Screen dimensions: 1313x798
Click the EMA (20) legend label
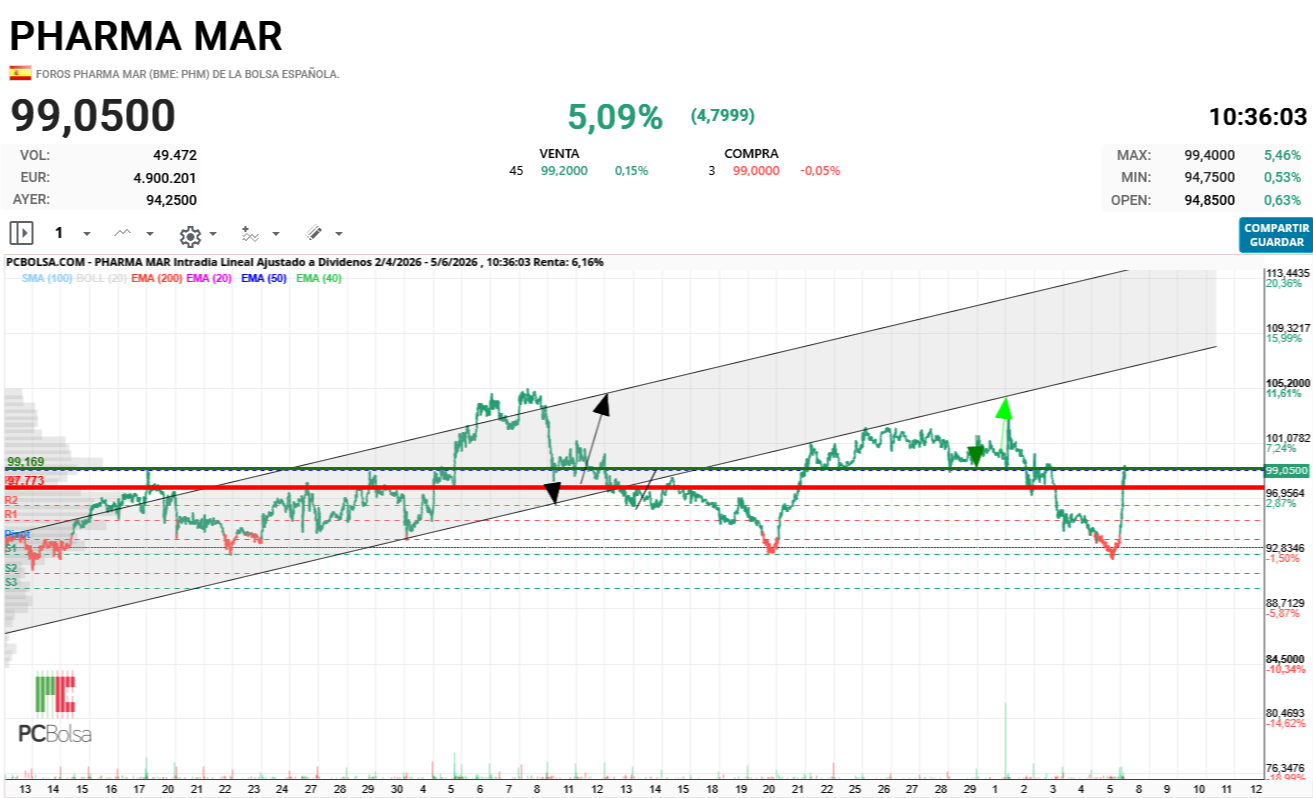pos(208,278)
